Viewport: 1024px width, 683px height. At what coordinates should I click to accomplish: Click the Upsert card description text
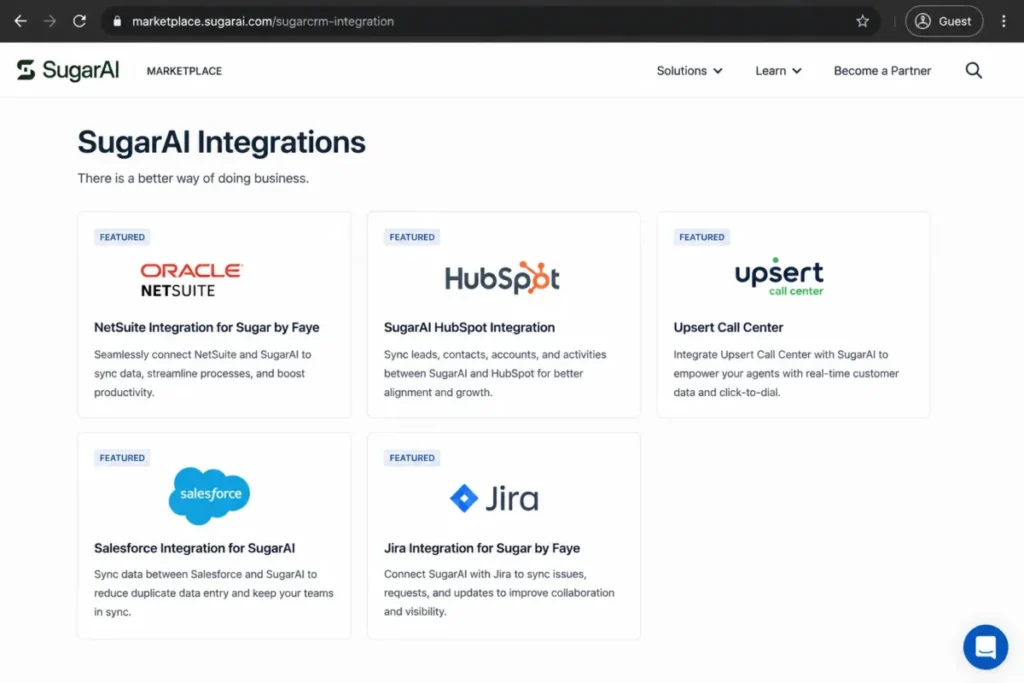point(786,373)
